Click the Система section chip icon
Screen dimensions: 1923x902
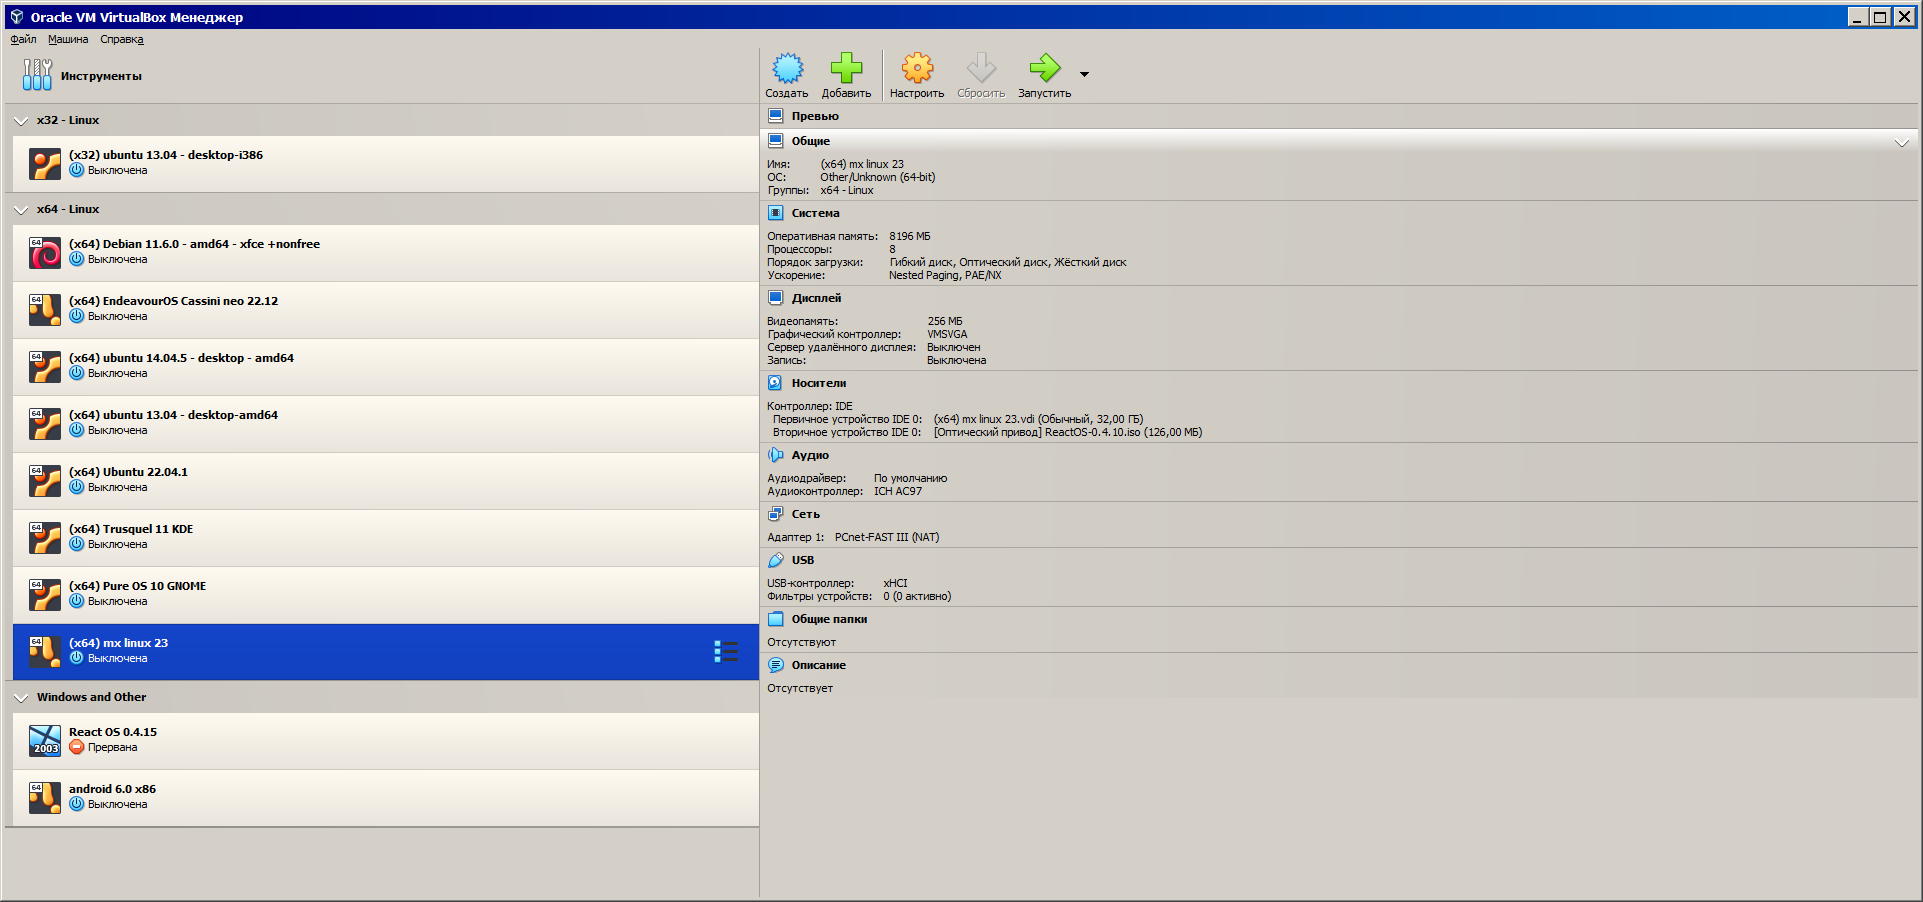[775, 213]
